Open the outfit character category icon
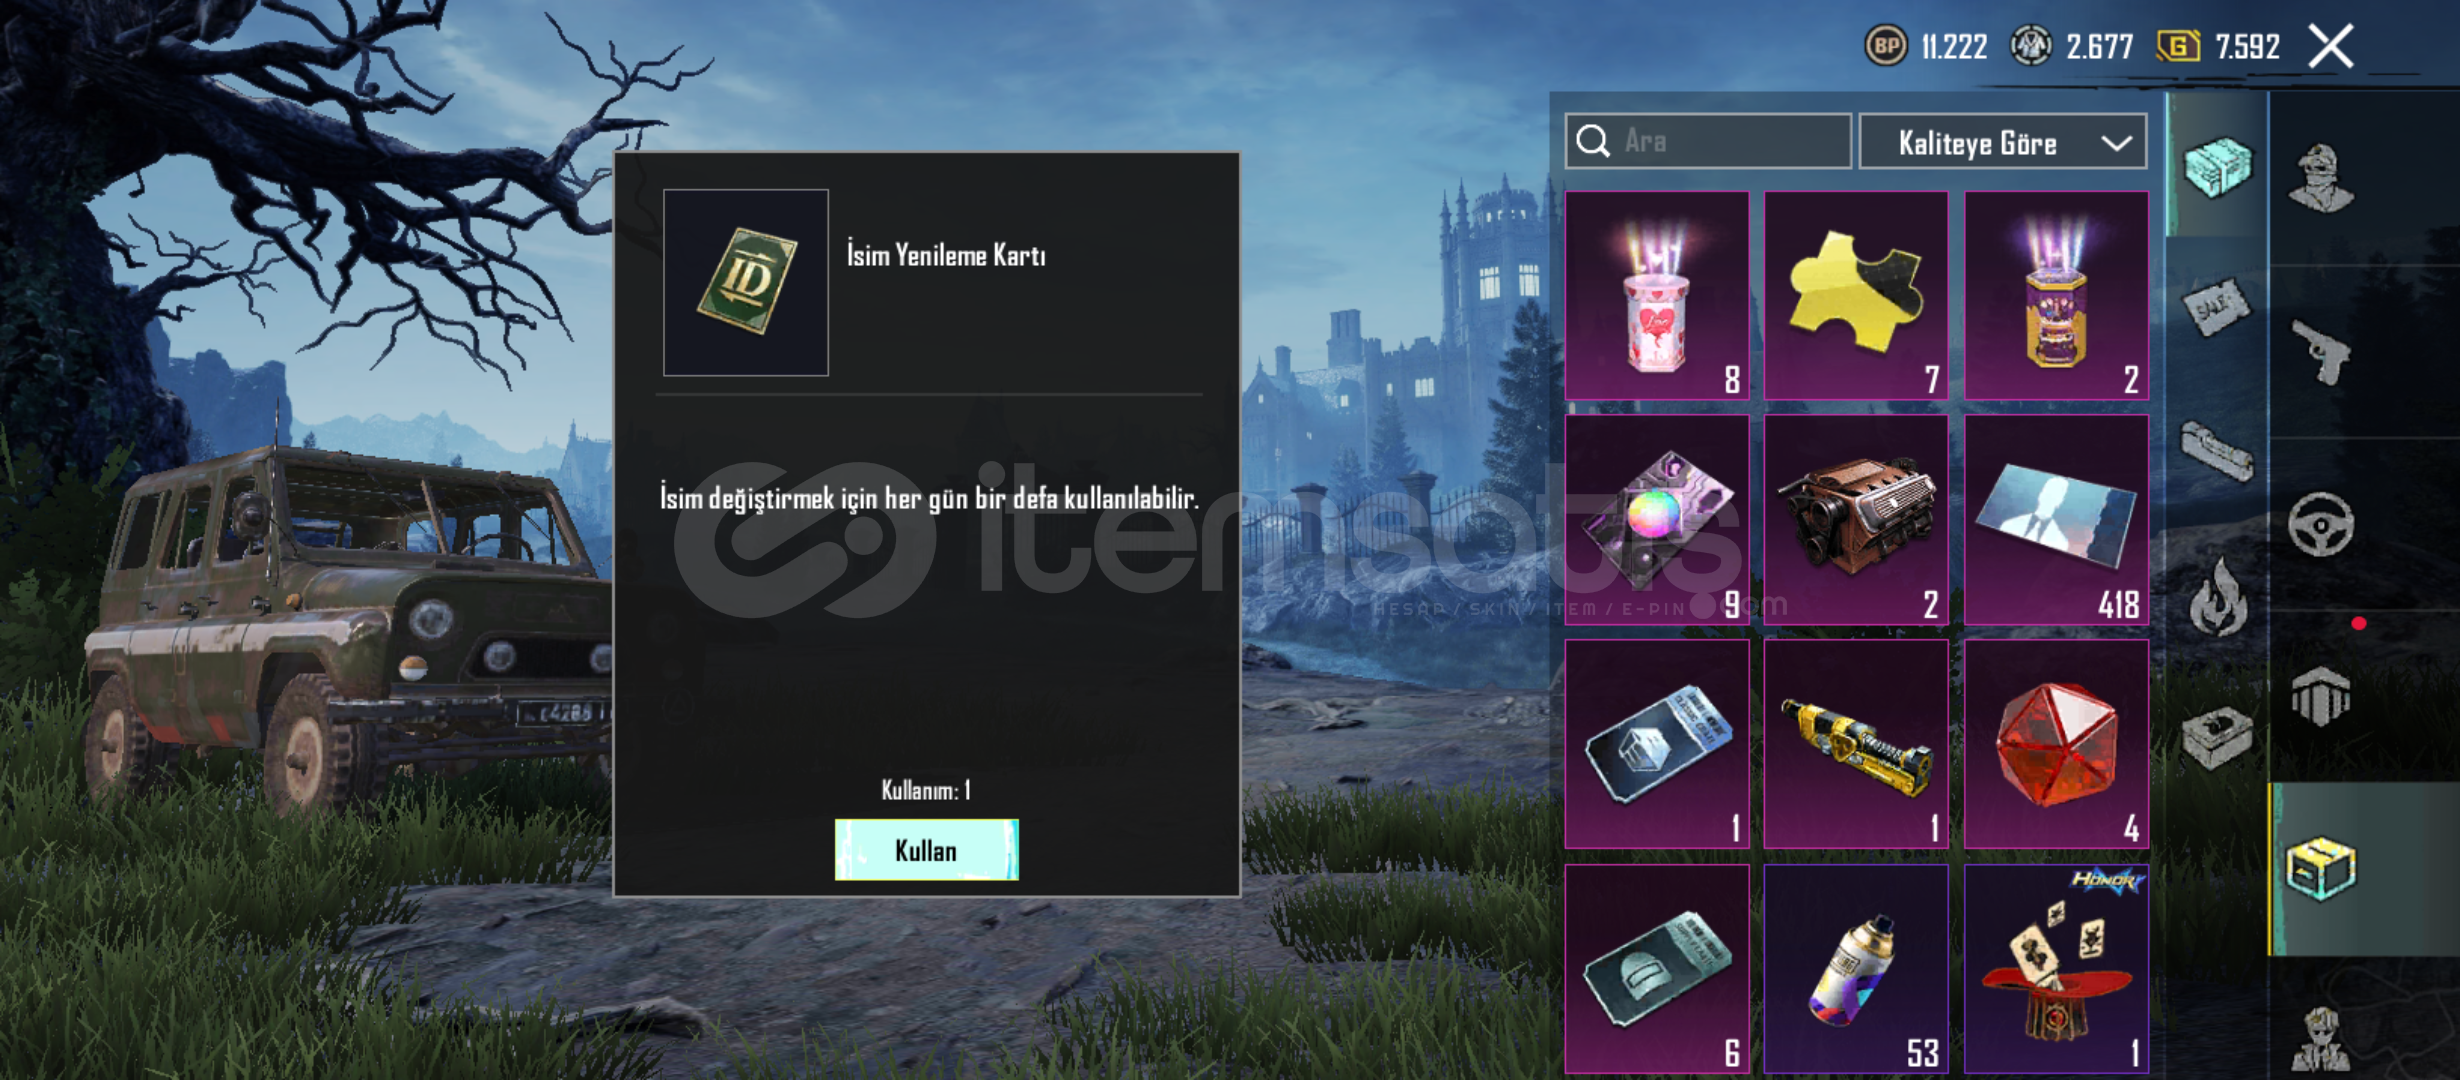The height and width of the screenshot is (1080, 2460). coord(2322,179)
